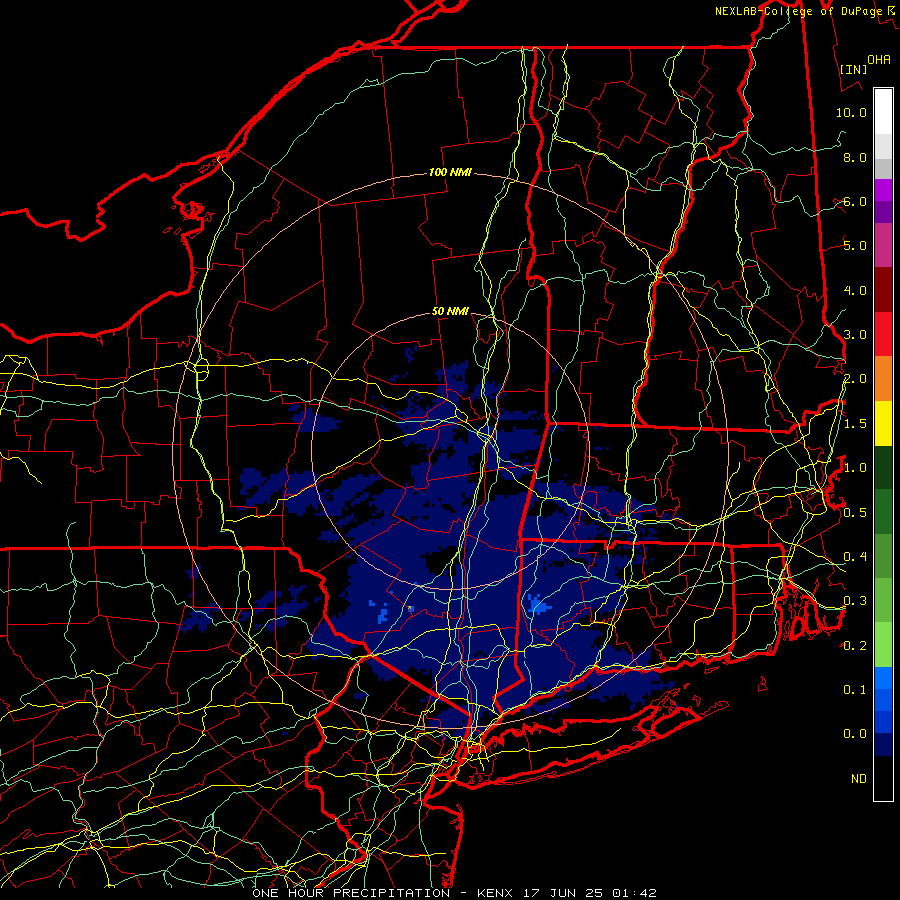Click the 1.5 legend value
Viewport: 900px width, 900px height.
click(855, 424)
